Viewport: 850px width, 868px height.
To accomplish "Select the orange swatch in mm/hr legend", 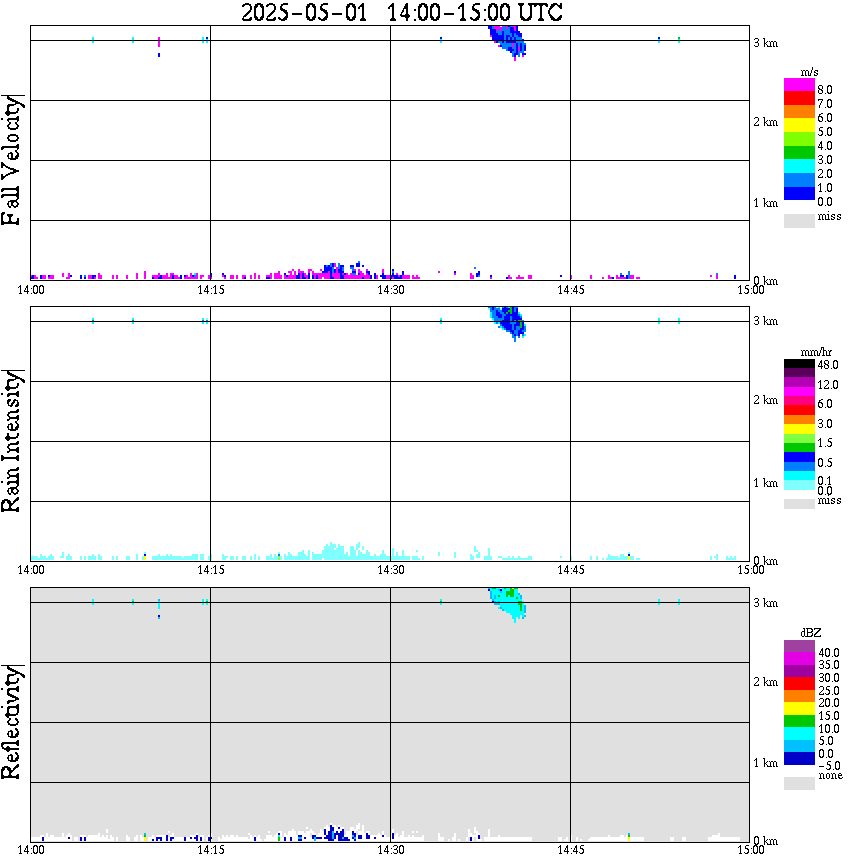I will click(799, 420).
